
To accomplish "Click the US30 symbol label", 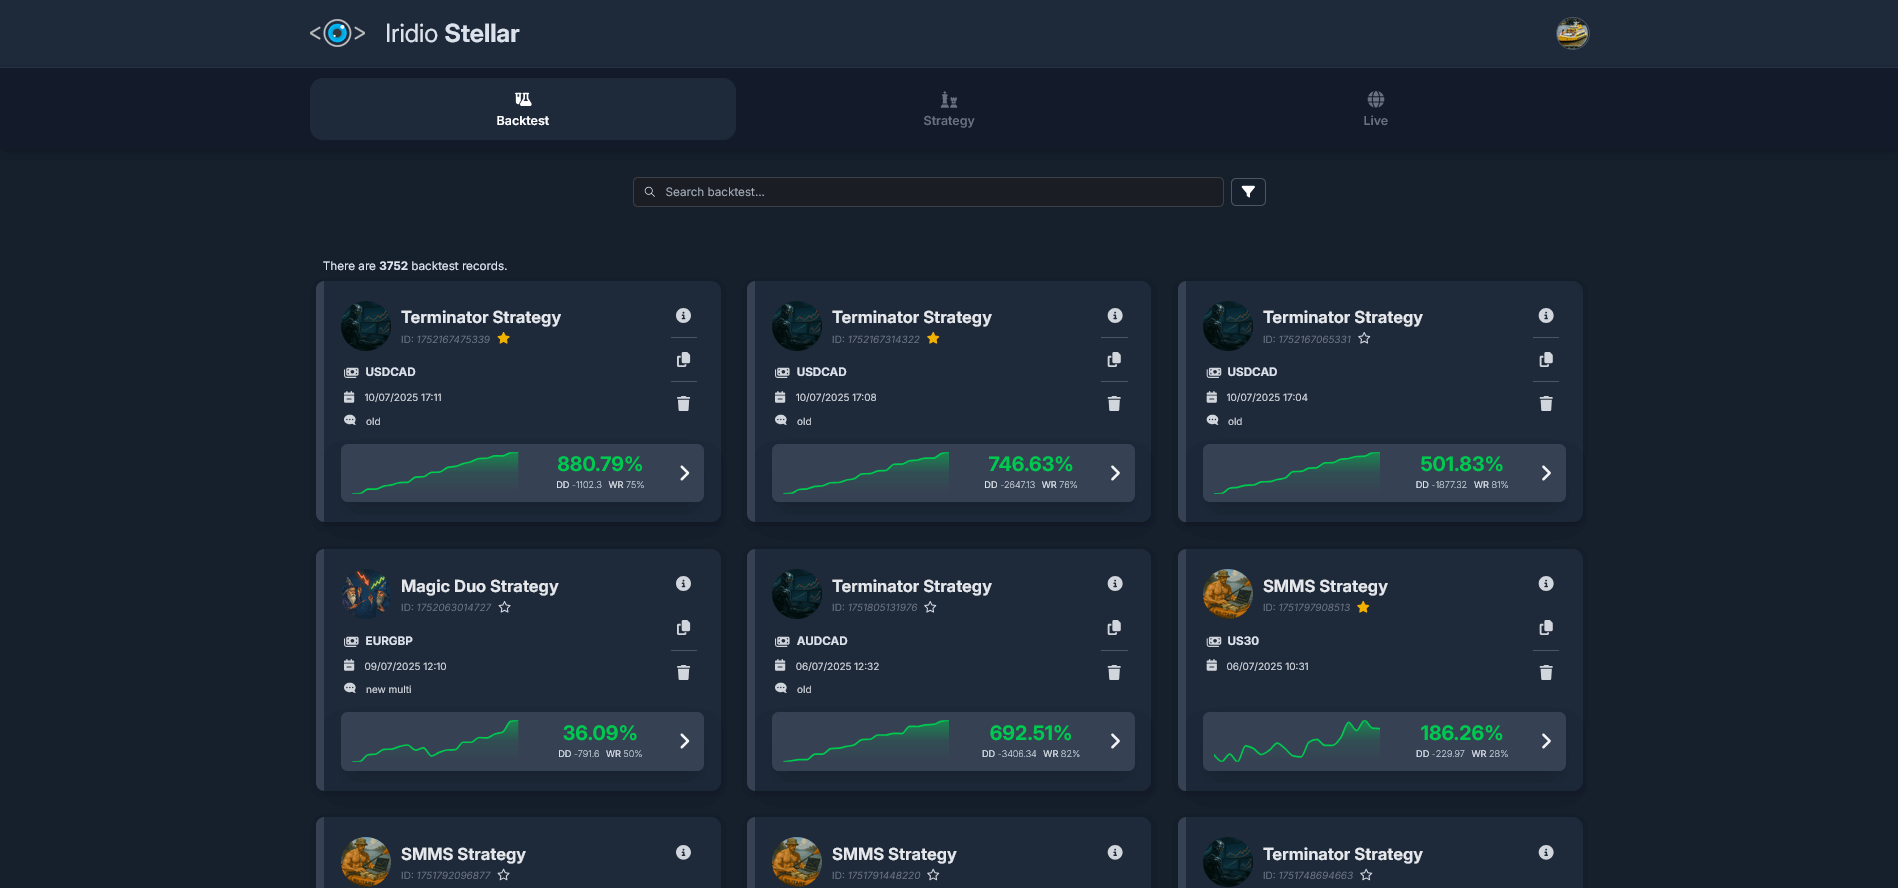I will coord(1243,641).
